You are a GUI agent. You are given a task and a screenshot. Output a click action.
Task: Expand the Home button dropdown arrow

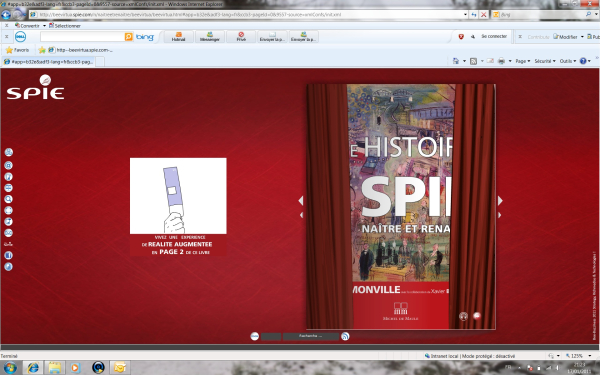click(465, 61)
